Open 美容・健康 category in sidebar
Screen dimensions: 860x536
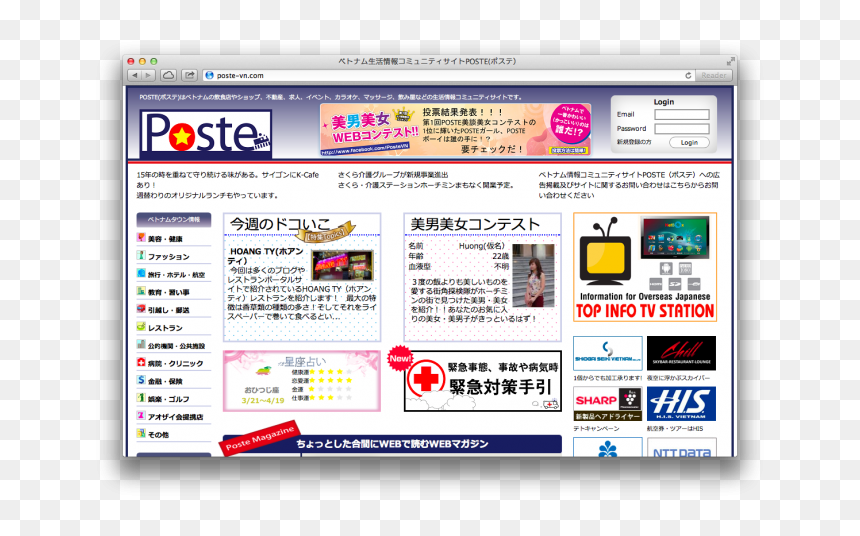coord(165,239)
